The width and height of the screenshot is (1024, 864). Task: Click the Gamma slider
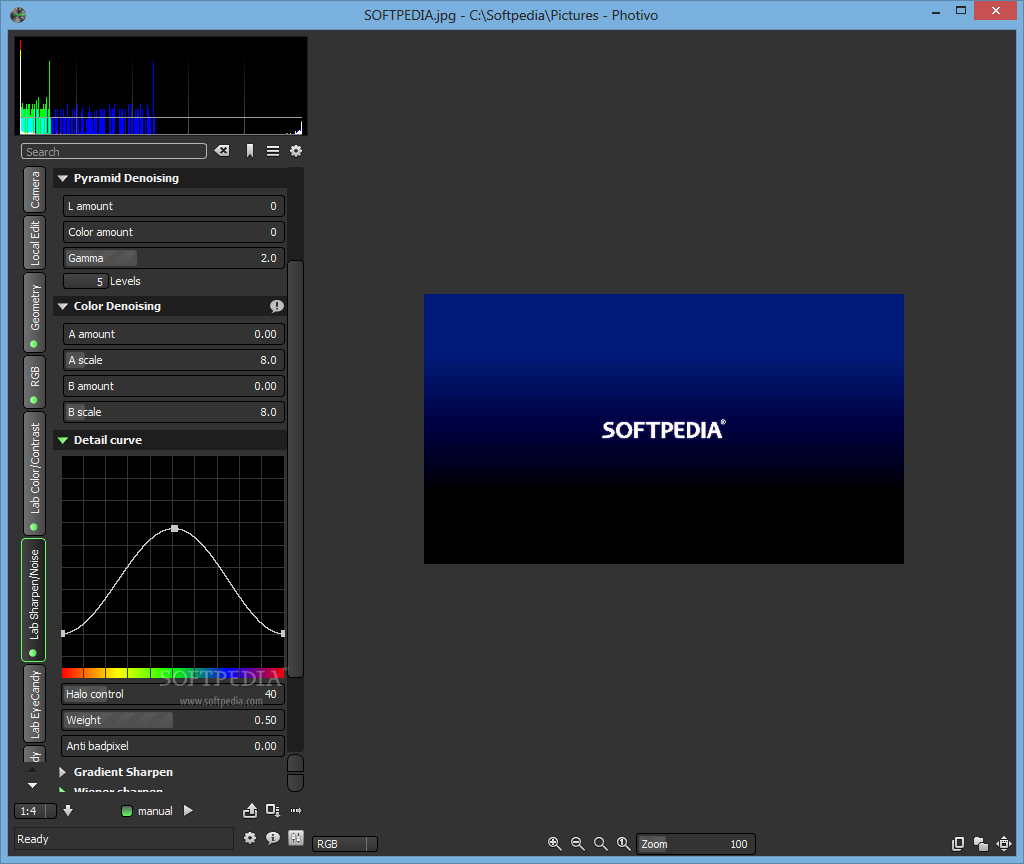tap(174, 258)
